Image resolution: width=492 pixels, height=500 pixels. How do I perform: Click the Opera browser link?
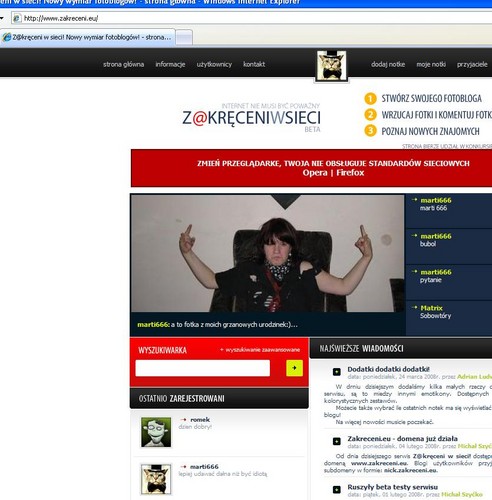(x=315, y=173)
